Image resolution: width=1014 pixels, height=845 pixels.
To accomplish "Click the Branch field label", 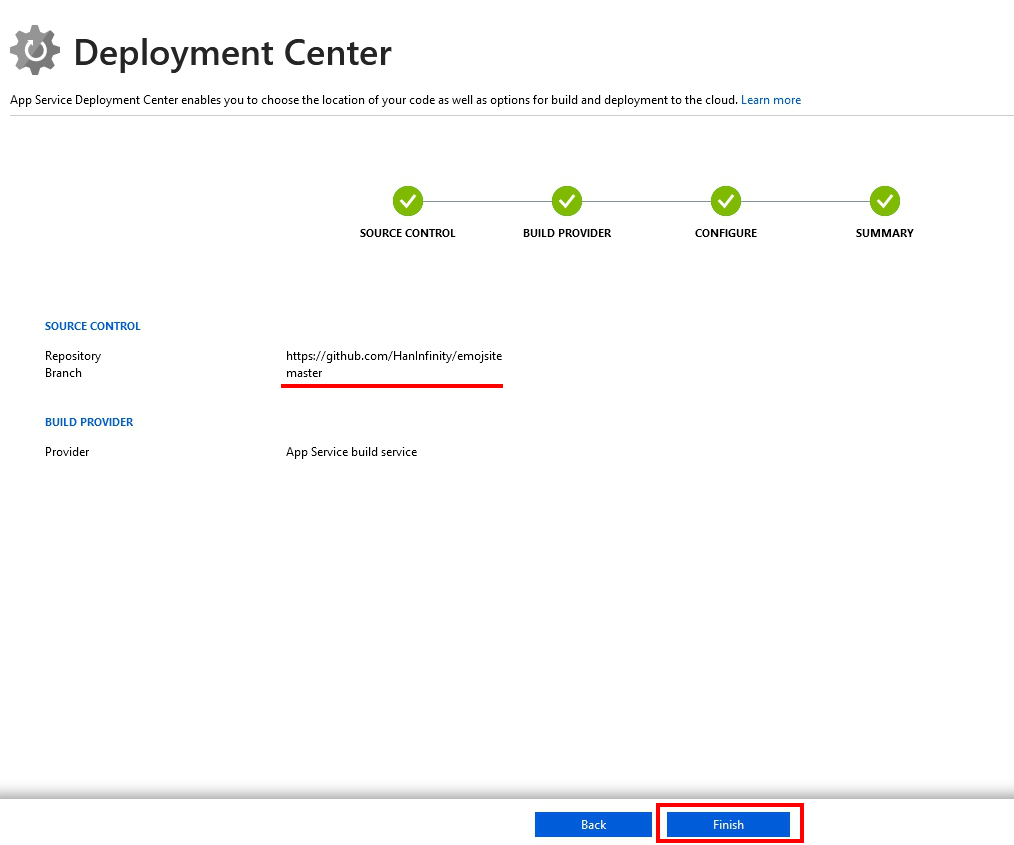I will point(63,373).
